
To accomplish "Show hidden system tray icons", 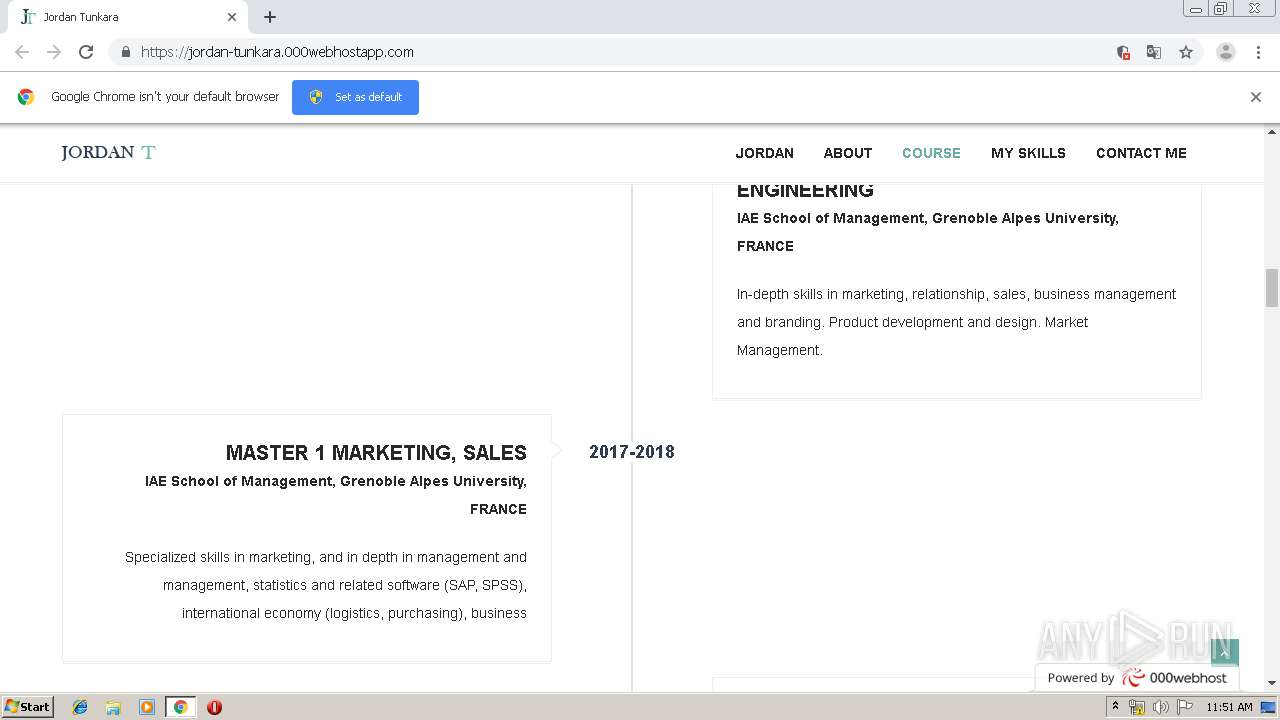I will 1116,707.
